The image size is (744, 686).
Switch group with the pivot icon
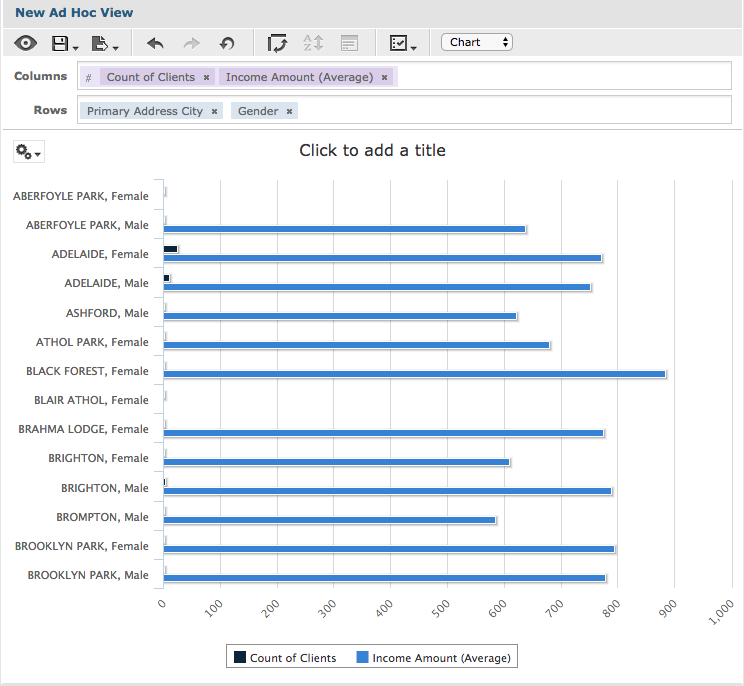coord(277,43)
